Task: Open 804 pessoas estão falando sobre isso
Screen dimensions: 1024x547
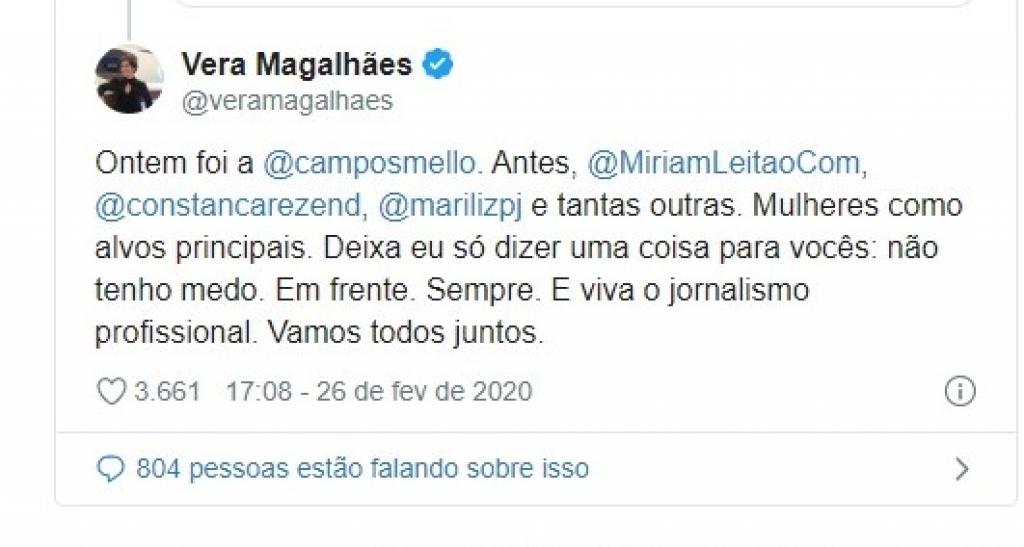Action: (x=362, y=469)
